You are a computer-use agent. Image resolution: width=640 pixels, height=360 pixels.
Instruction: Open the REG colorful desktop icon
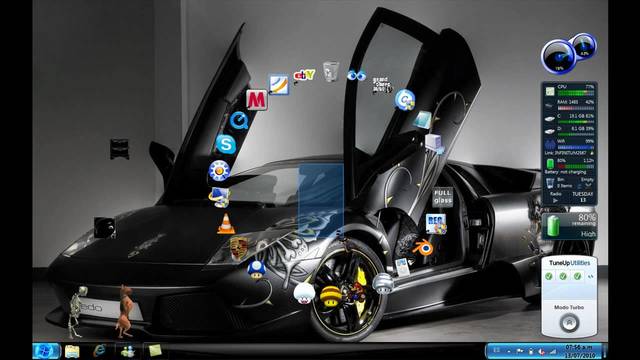(436, 224)
